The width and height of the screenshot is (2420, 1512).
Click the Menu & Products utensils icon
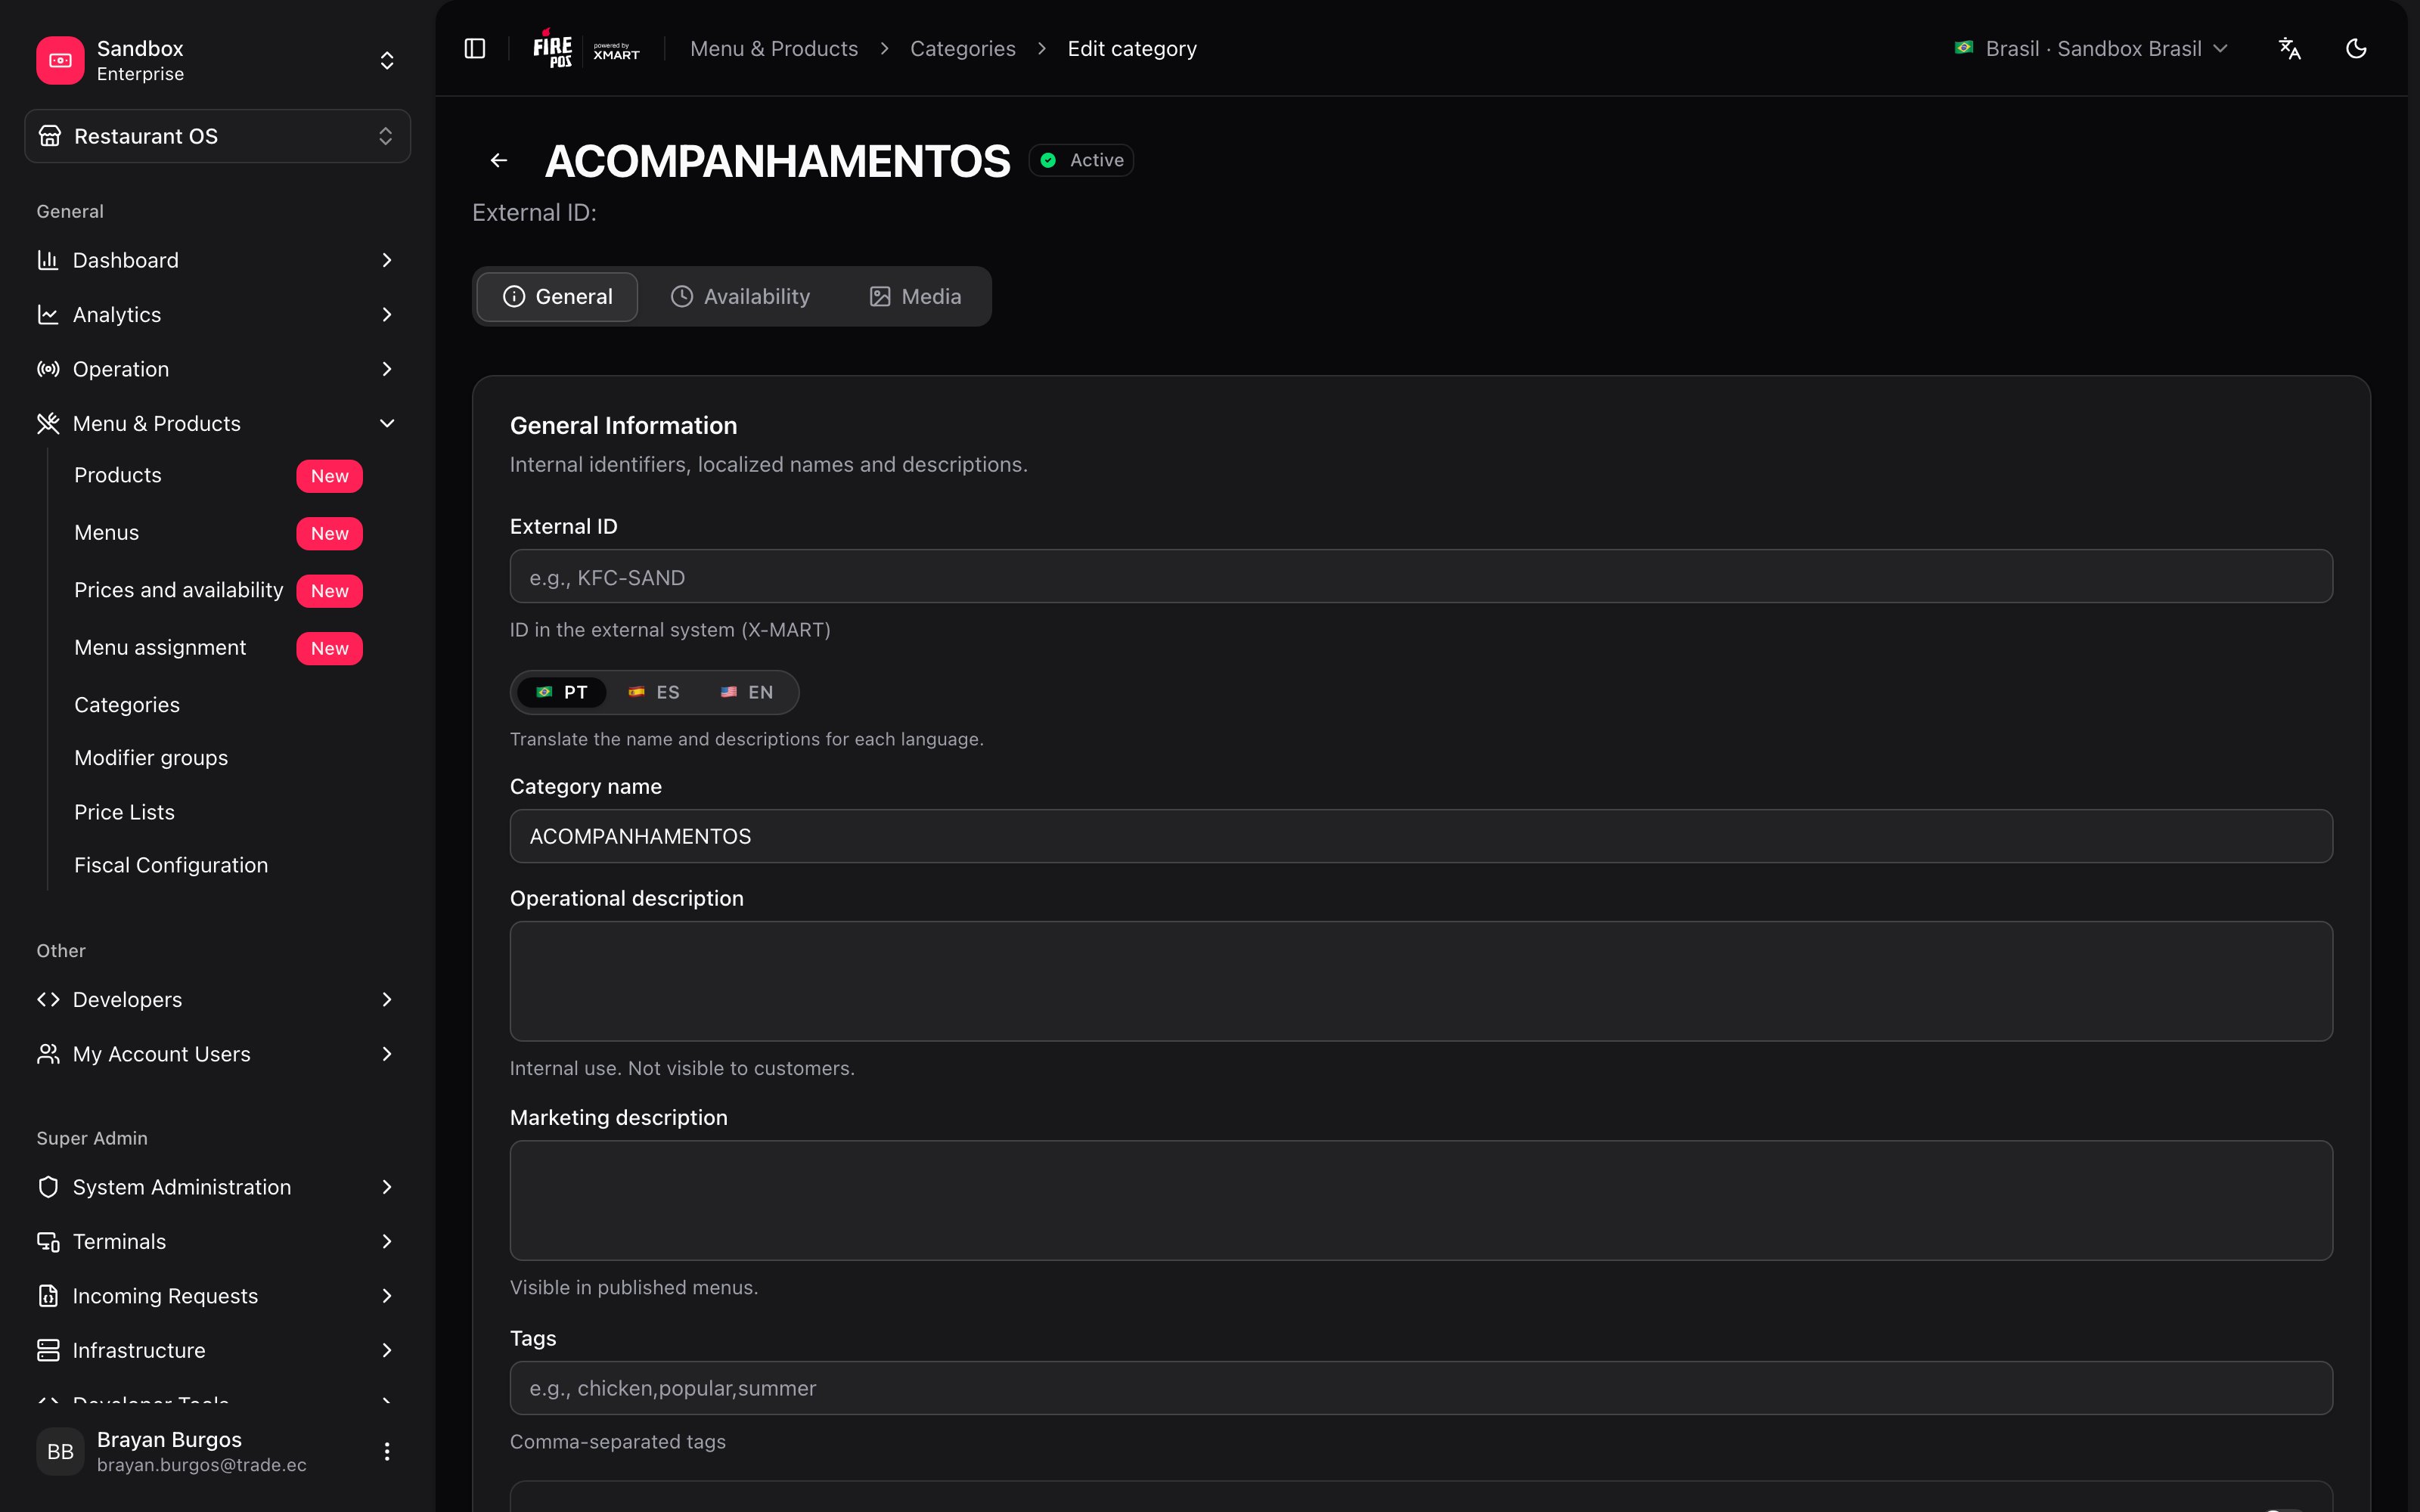[48, 423]
